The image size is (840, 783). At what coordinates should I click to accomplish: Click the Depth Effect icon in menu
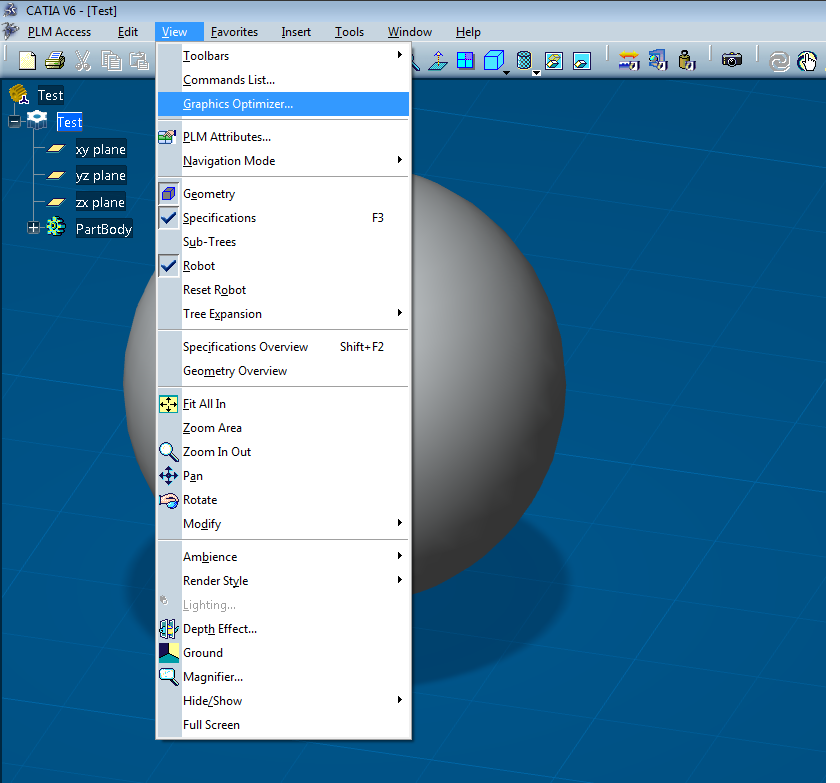168,629
